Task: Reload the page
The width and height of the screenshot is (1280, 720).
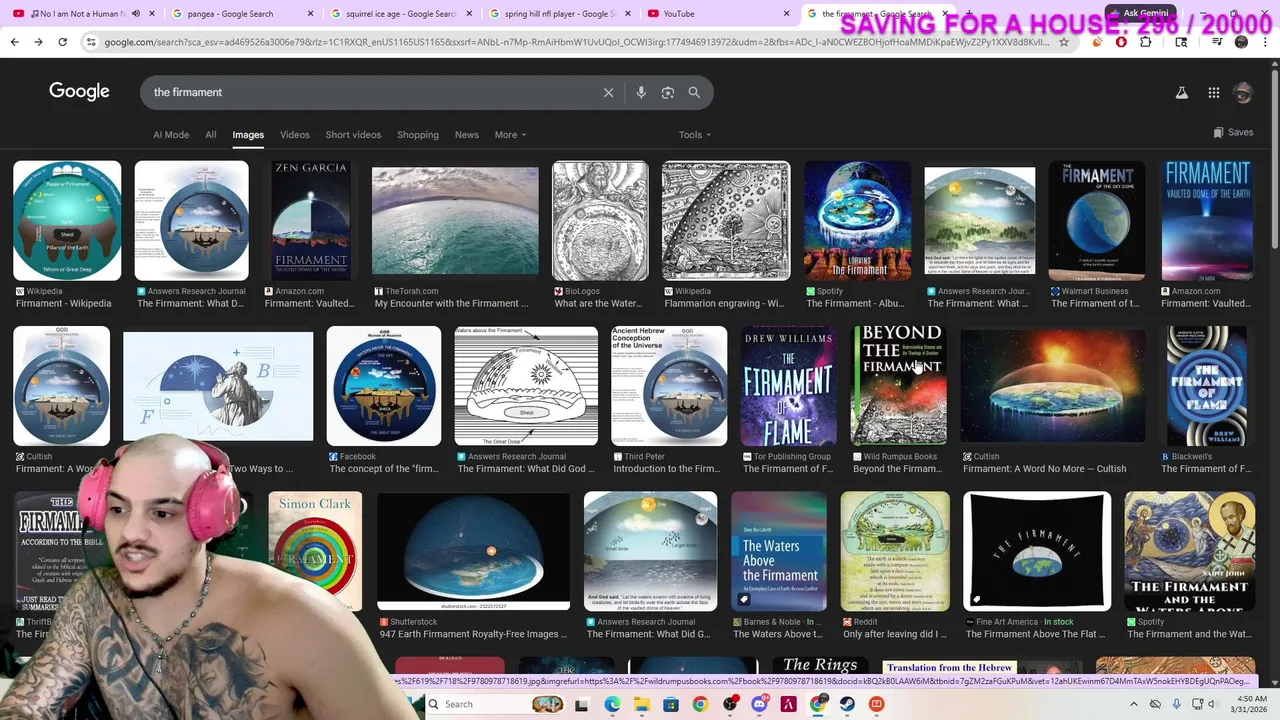Action: tap(62, 42)
